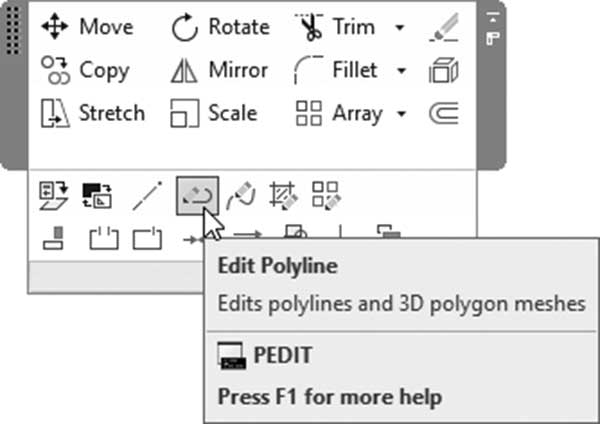Click the Lengthen tool icon

147,196
